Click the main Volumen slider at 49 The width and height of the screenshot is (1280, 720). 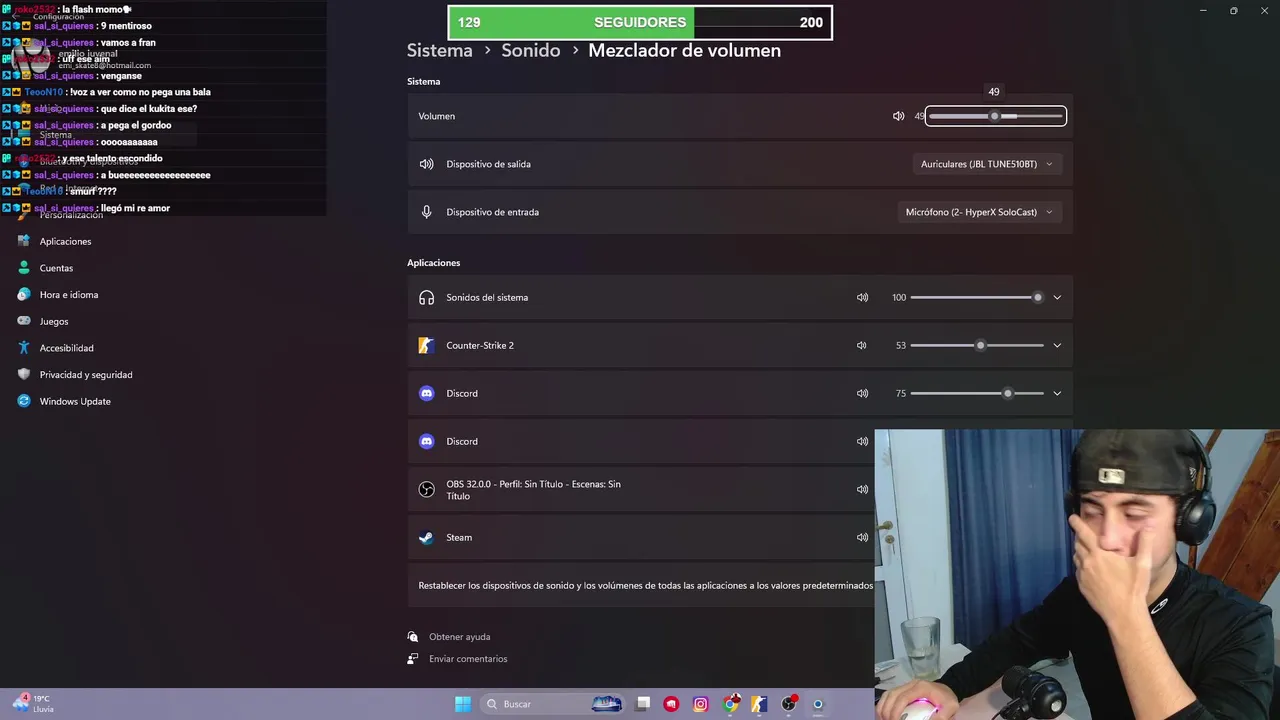pos(995,116)
